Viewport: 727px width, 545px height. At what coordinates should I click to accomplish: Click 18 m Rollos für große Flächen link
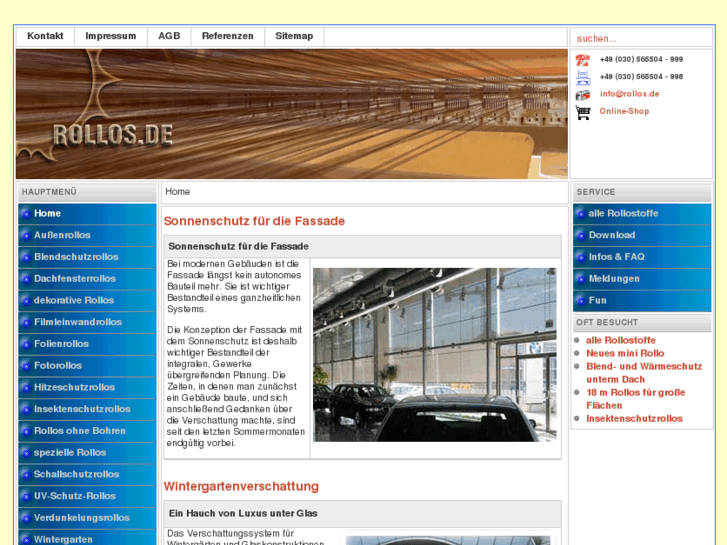636,399
